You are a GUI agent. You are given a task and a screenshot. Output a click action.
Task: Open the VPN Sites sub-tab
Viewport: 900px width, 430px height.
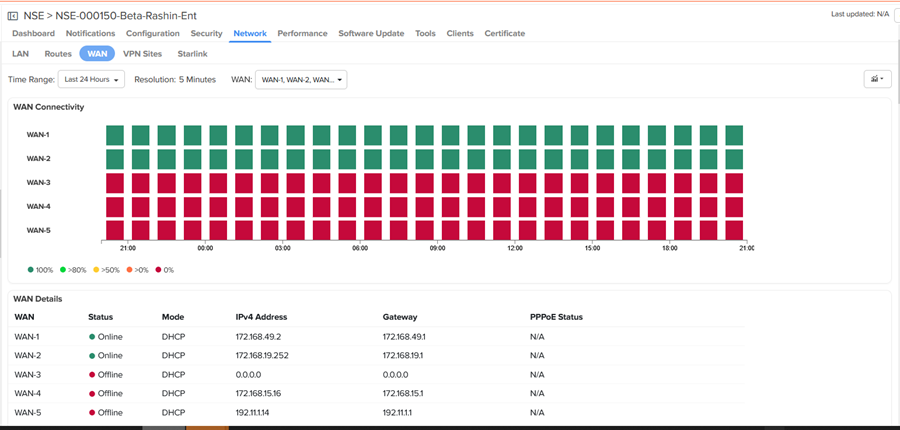click(x=142, y=54)
